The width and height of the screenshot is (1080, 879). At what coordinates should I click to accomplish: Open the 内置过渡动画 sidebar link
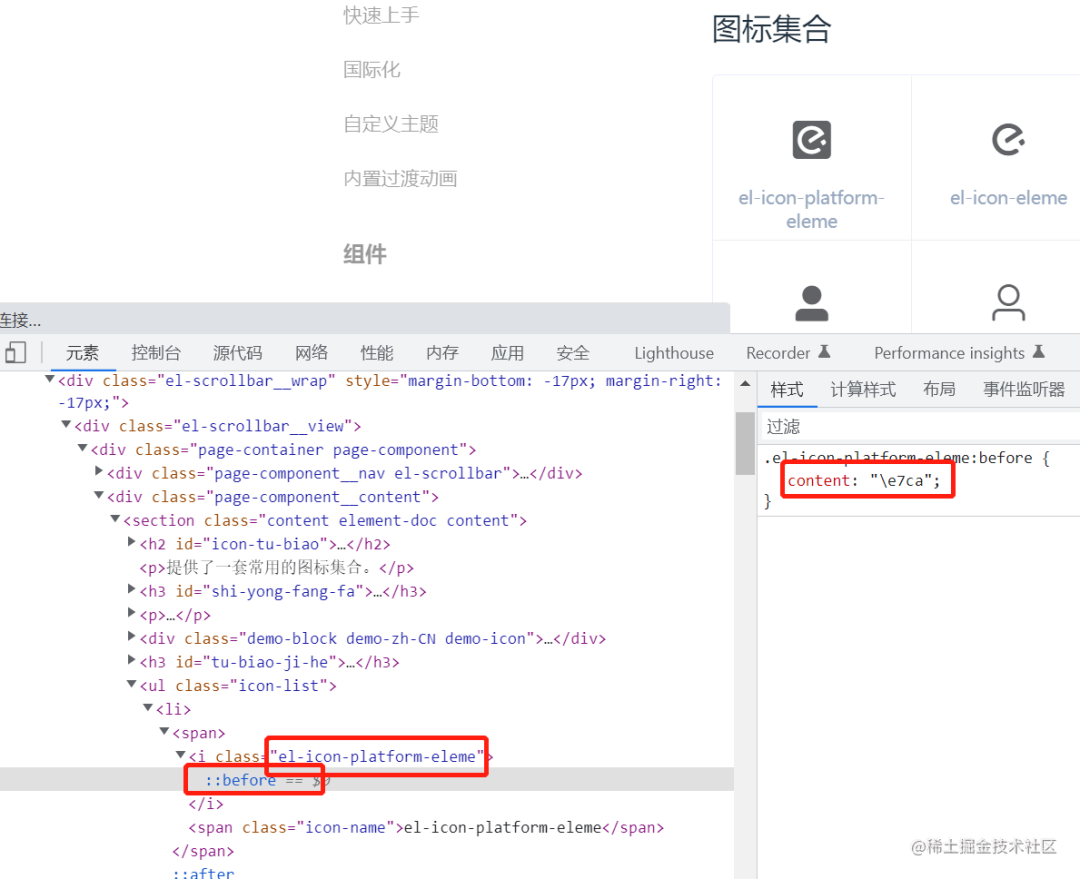(400, 178)
